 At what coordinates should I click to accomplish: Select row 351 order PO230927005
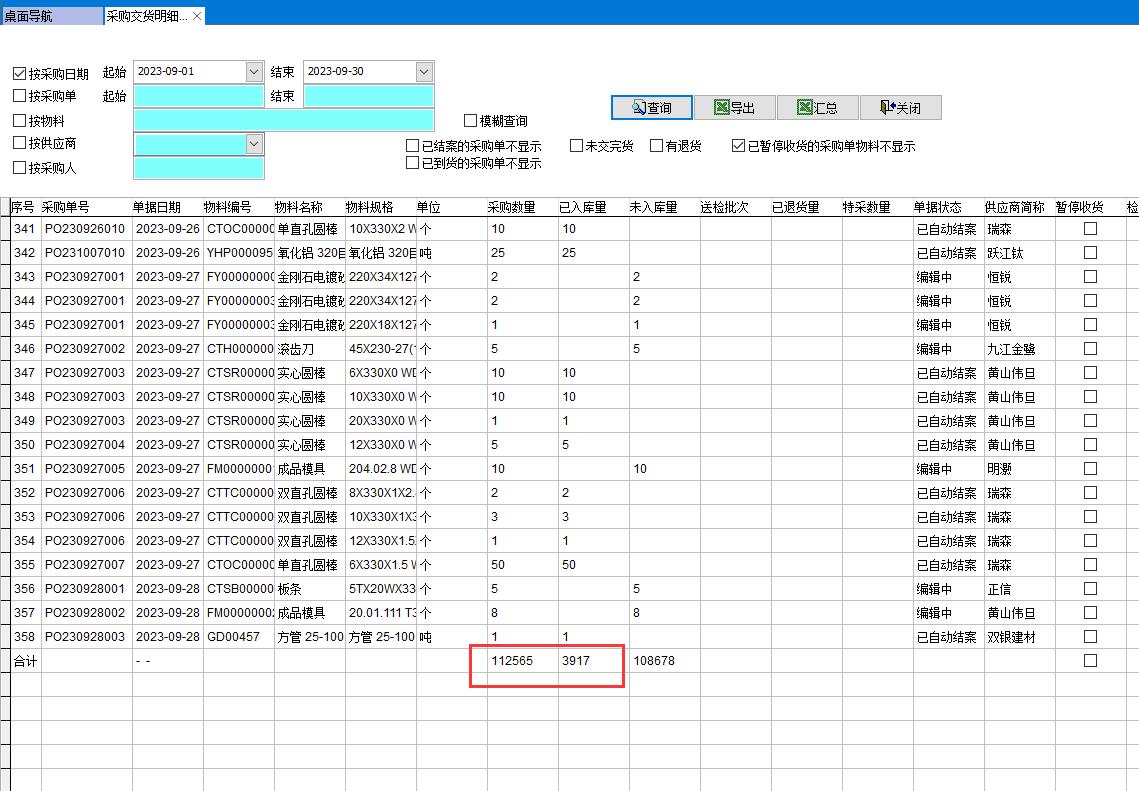(x=85, y=469)
